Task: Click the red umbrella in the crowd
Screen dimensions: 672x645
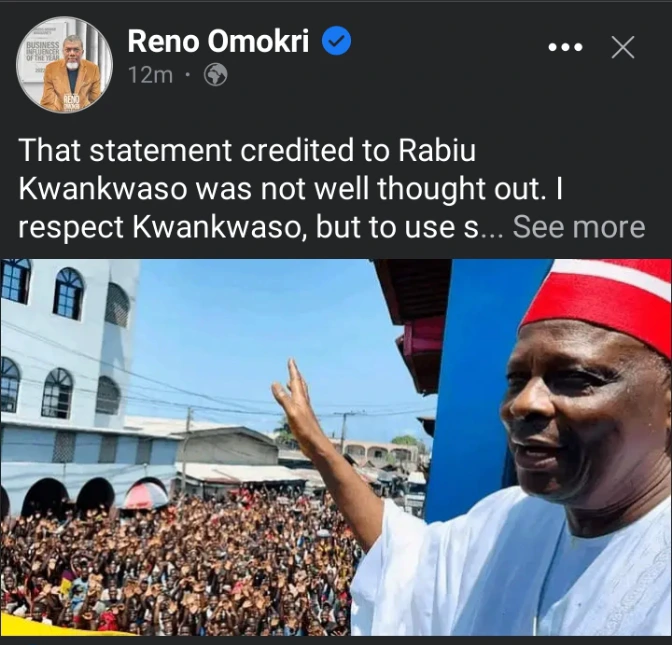Action: tap(146, 496)
